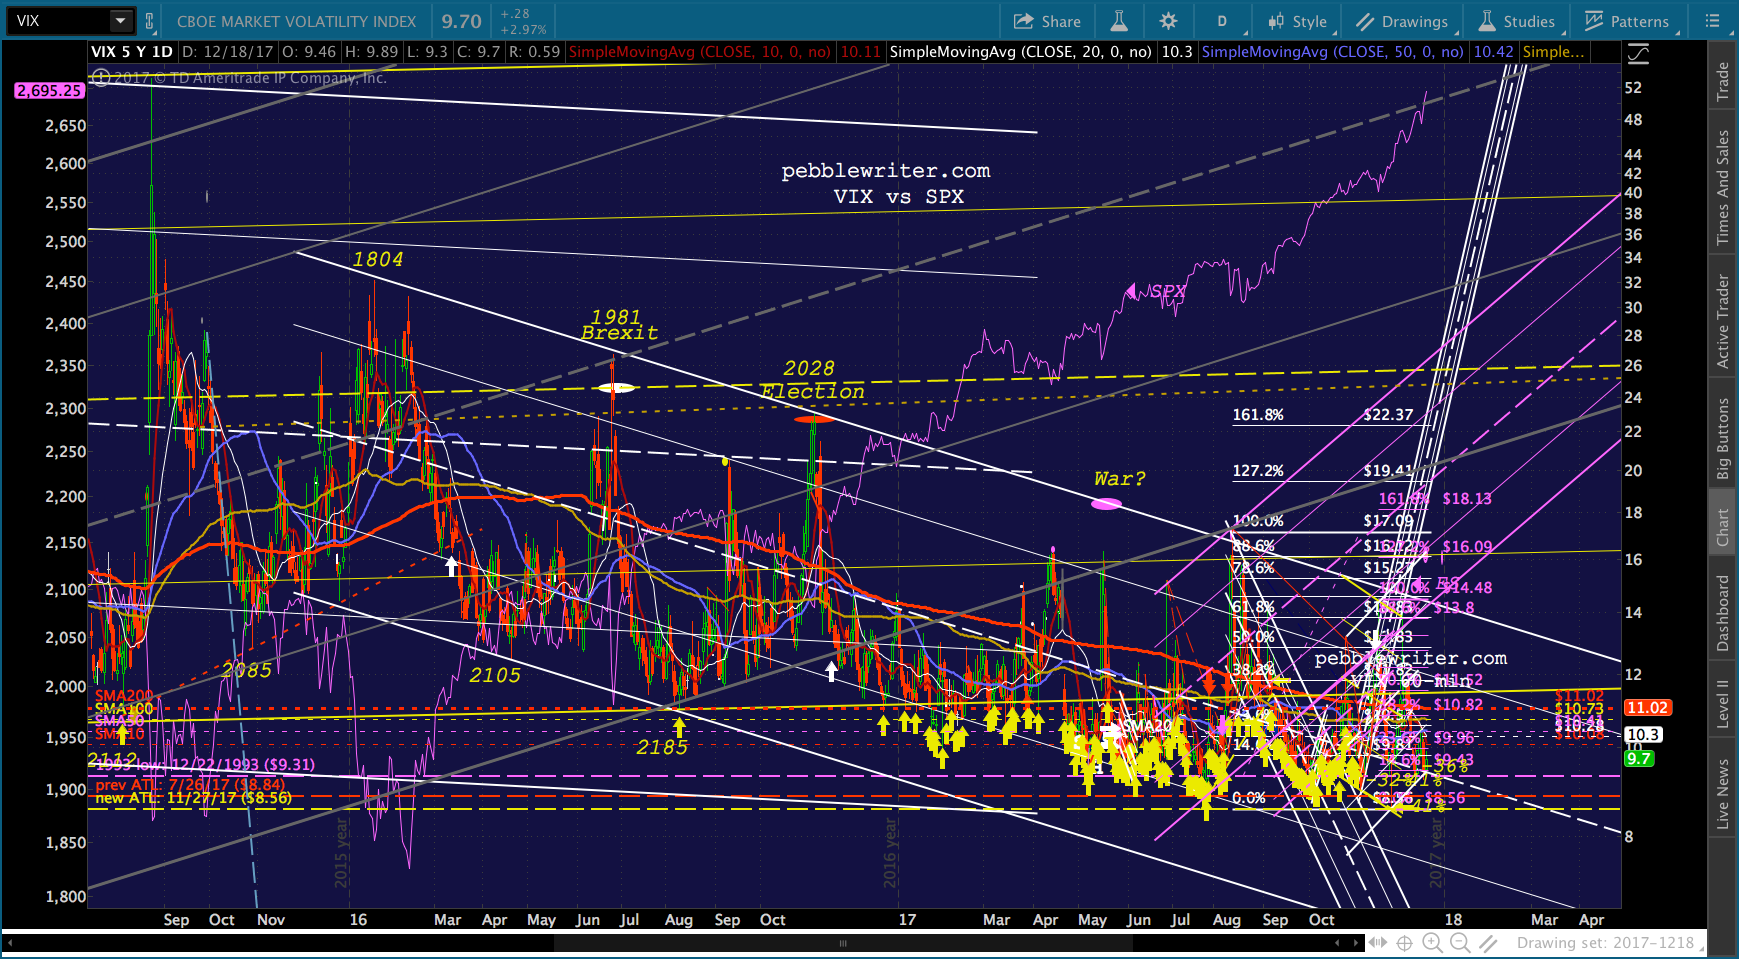The image size is (1739, 959).
Task: Click the white 10.3 price axis label
Action: coord(1642,734)
